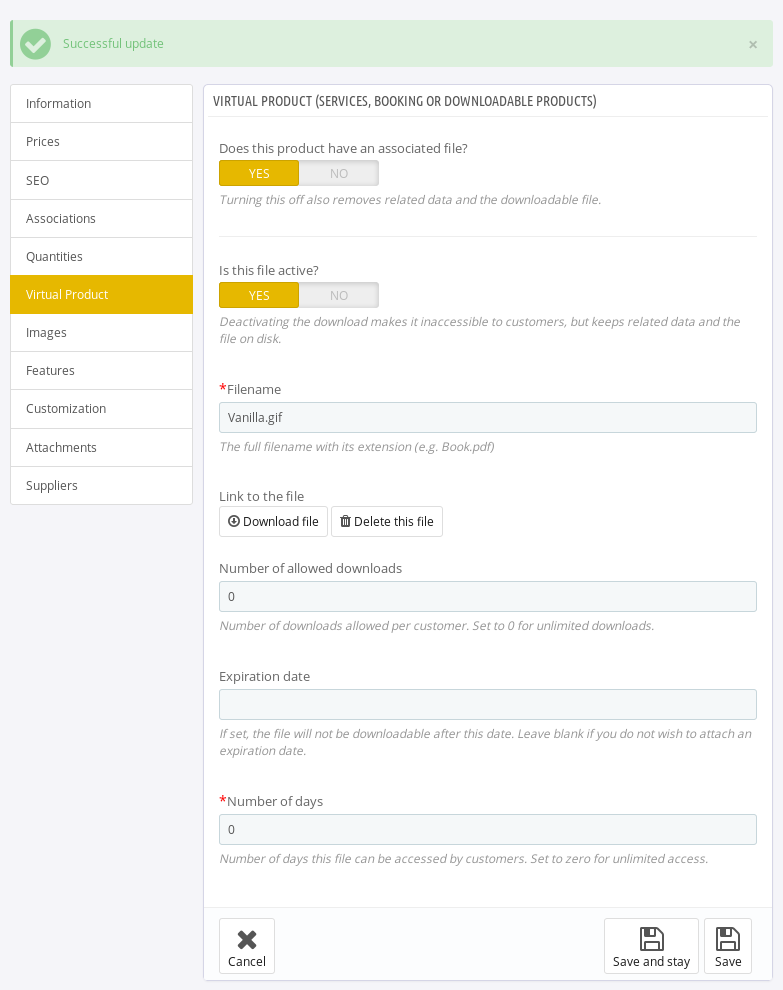783x990 pixels.
Task: Click the Delete this file button
Action: [387, 521]
